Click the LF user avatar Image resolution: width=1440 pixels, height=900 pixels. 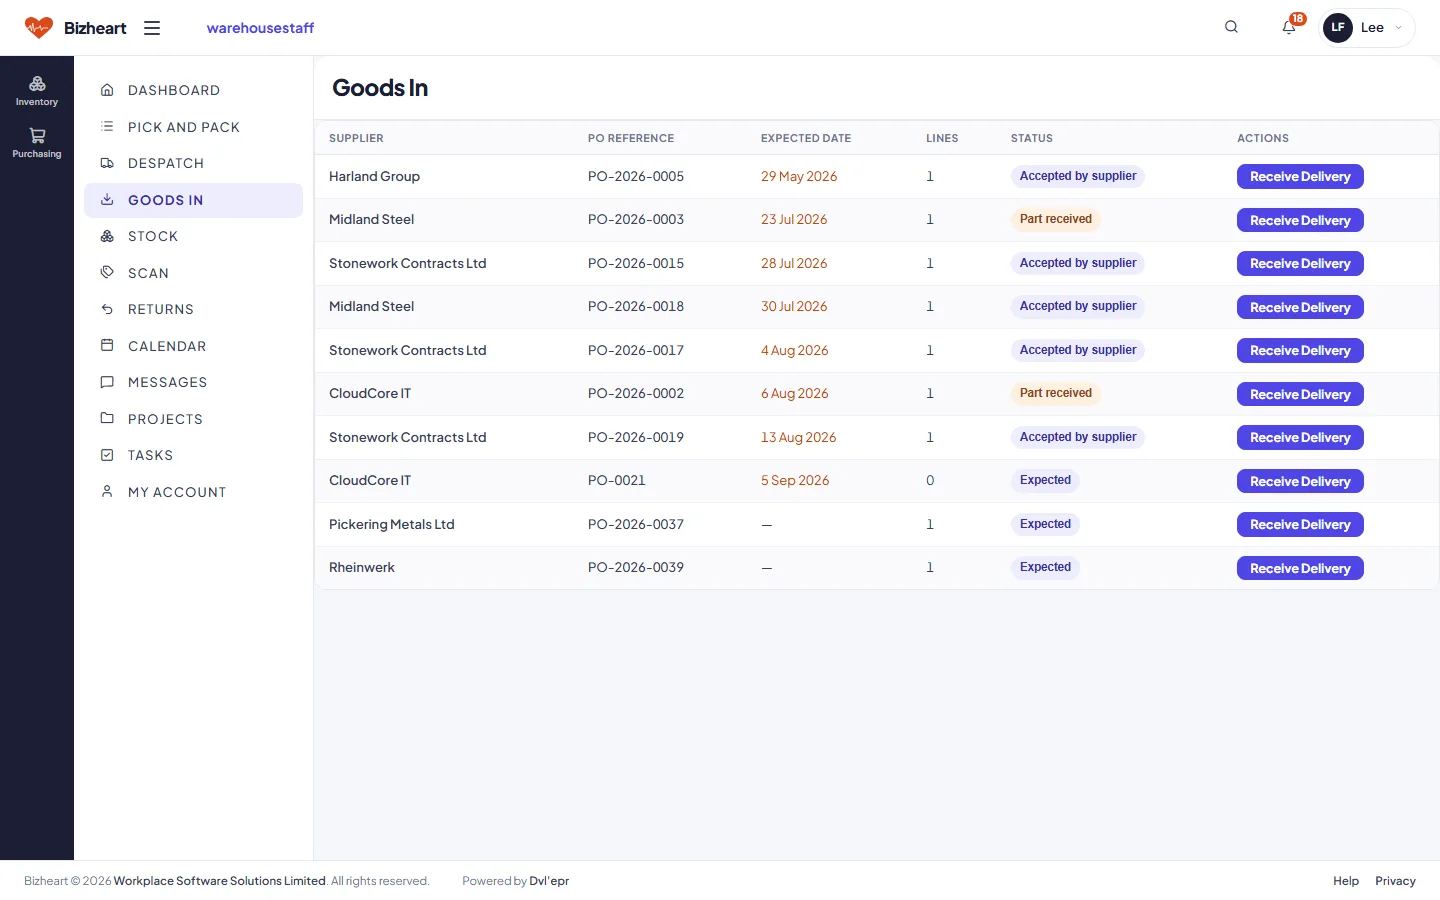tap(1338, 28)
